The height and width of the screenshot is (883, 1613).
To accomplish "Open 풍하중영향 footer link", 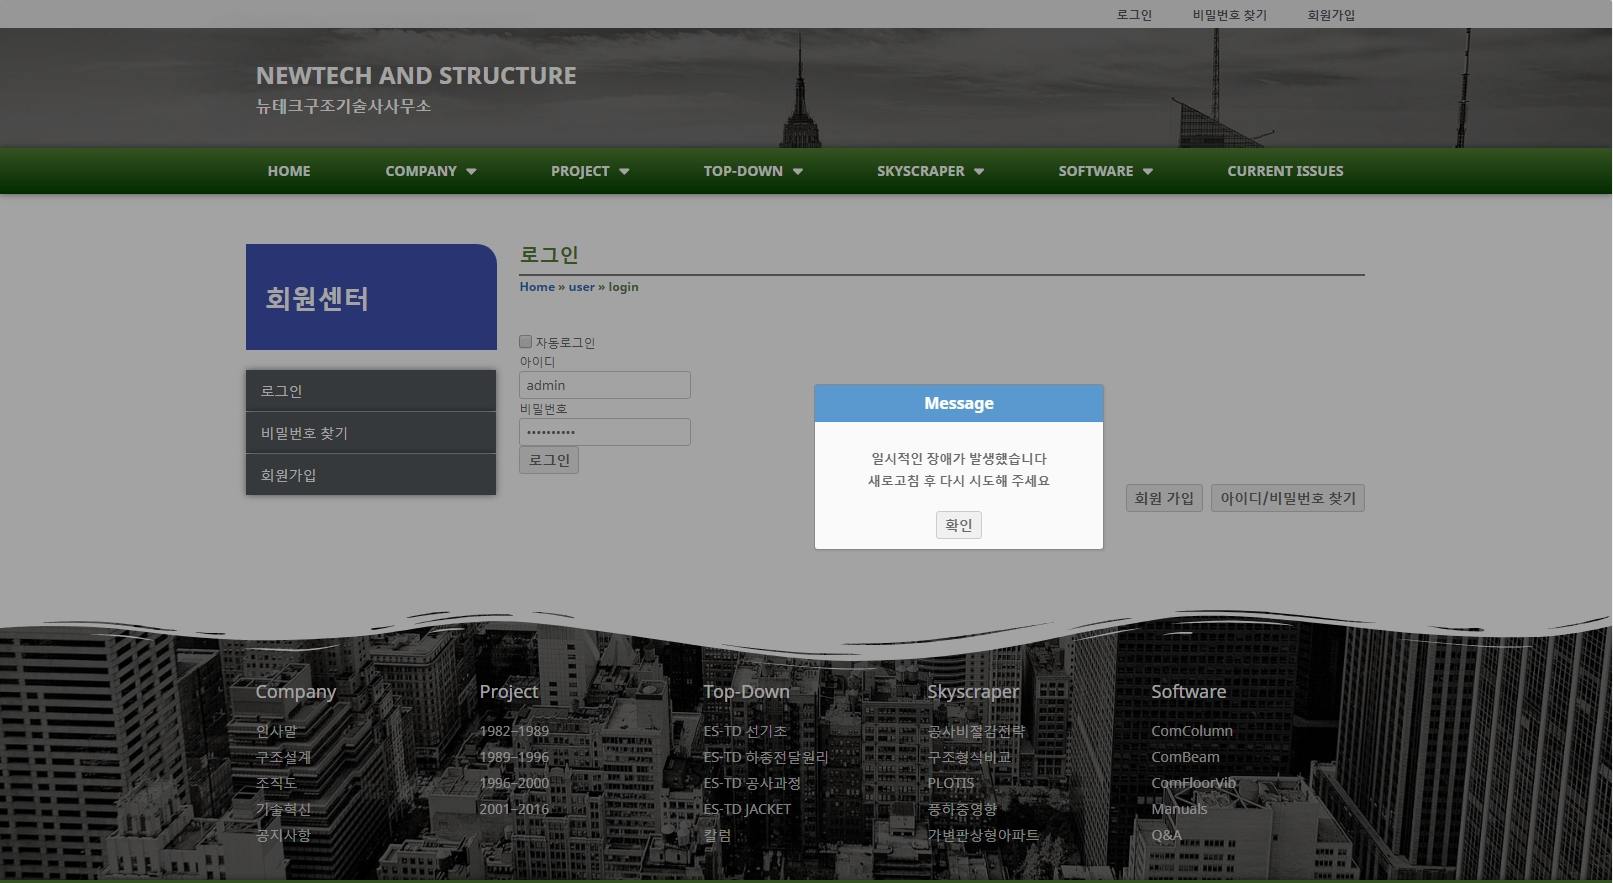I will 962,809.
